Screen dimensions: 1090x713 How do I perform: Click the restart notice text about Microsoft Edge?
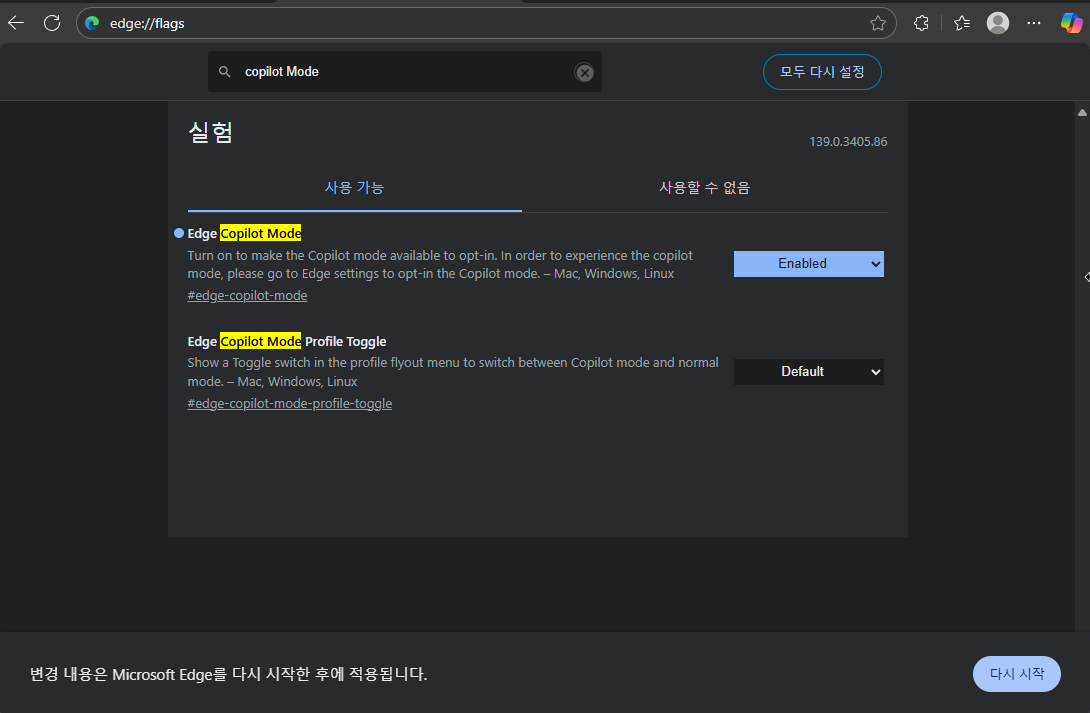(229, 674)
